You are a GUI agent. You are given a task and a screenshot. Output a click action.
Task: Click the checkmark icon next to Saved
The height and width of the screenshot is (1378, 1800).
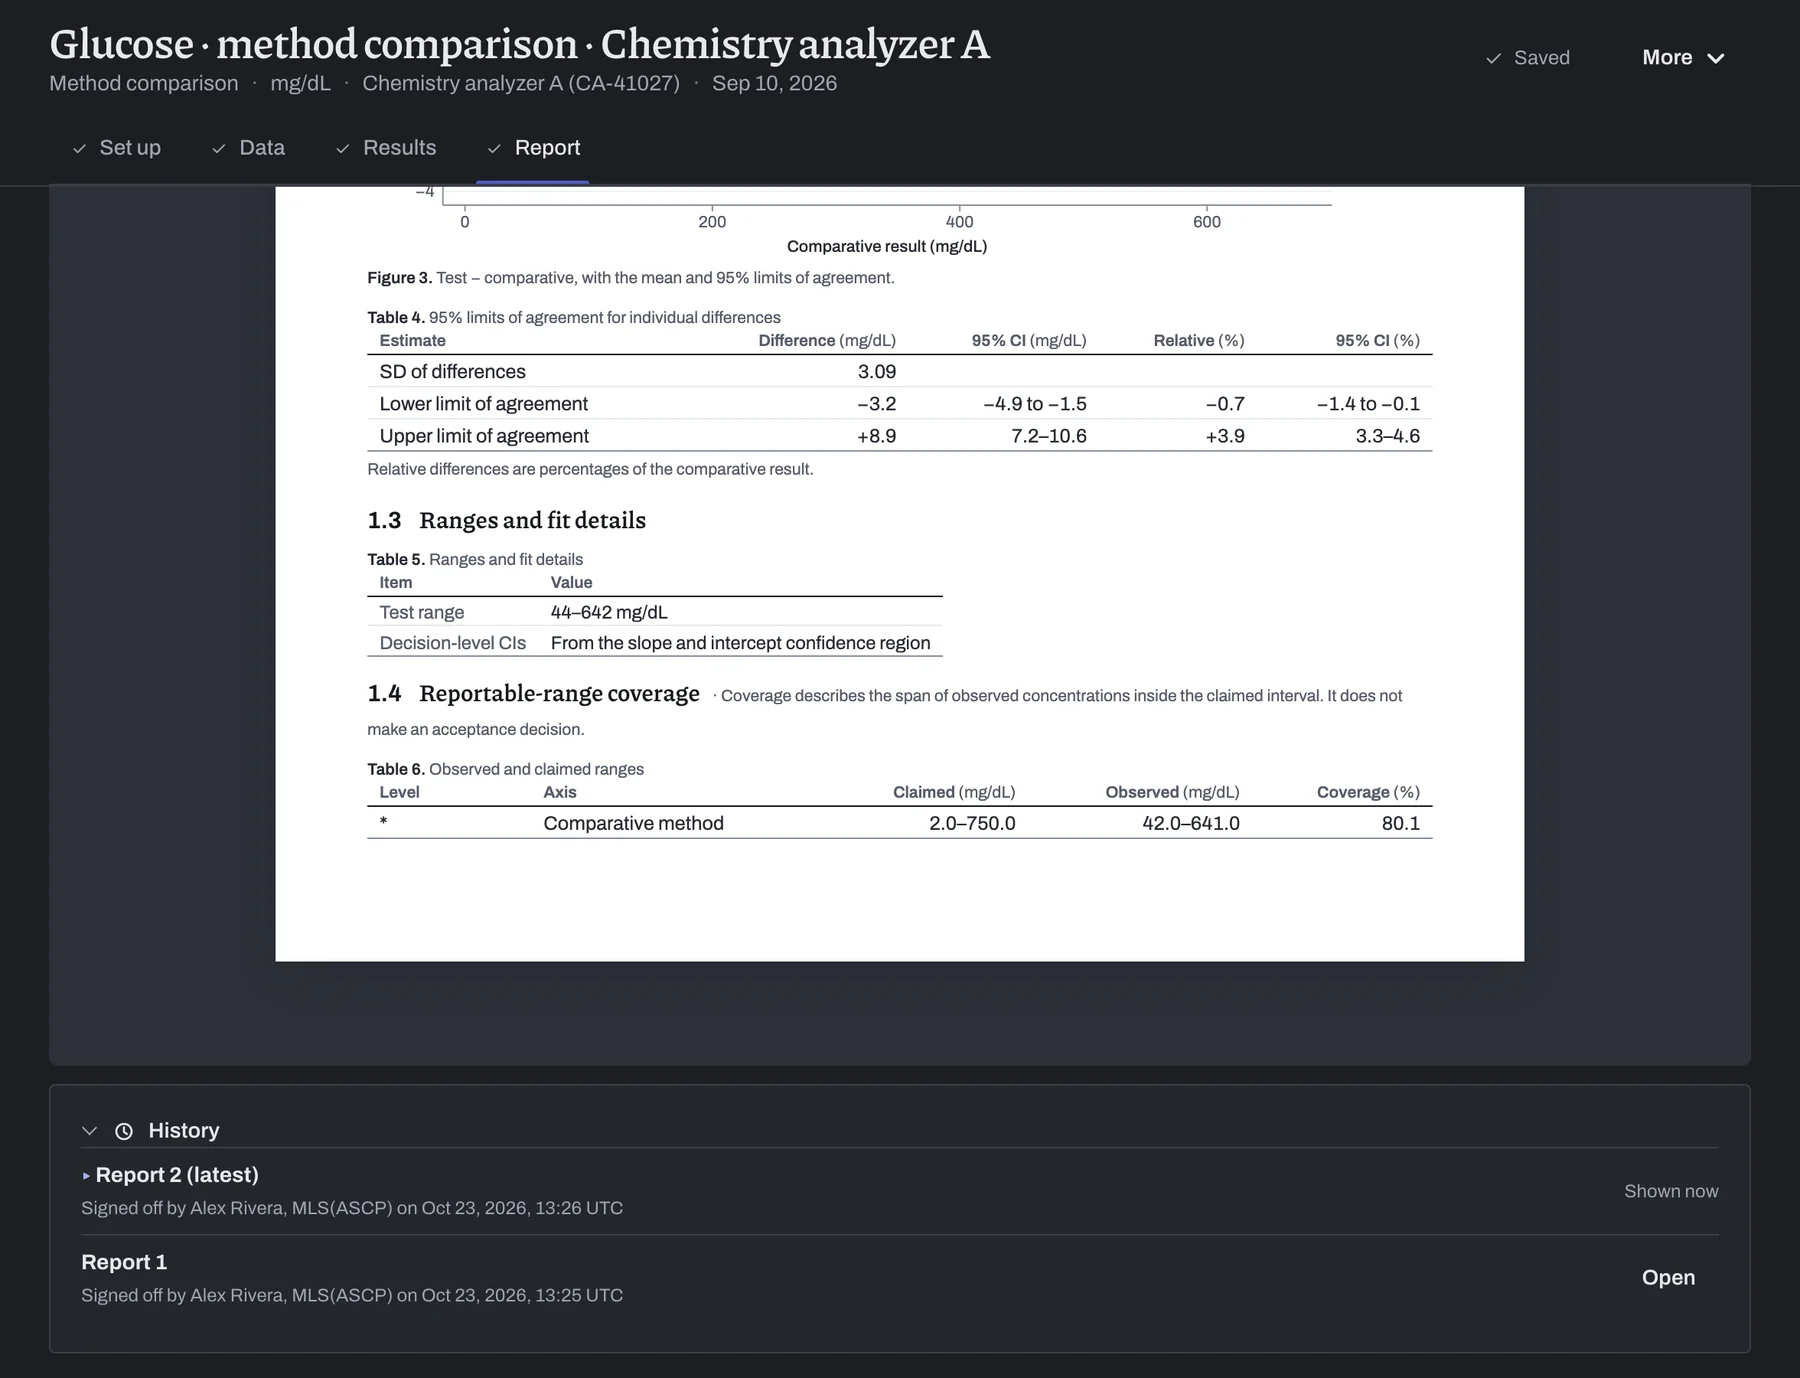(1494, 59)
